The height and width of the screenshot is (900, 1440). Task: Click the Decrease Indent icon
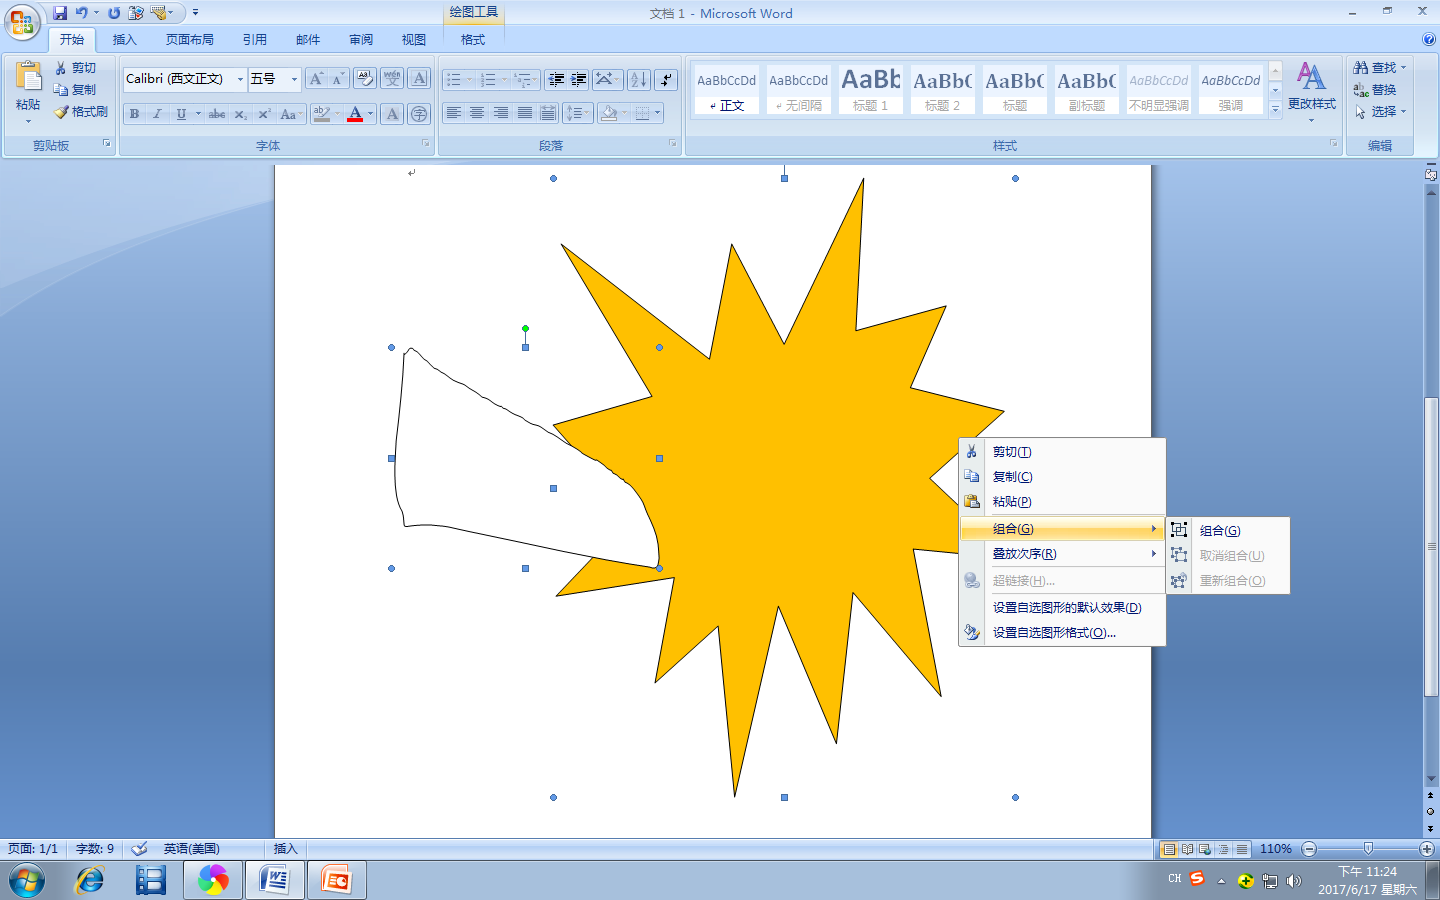click(557, 79)
